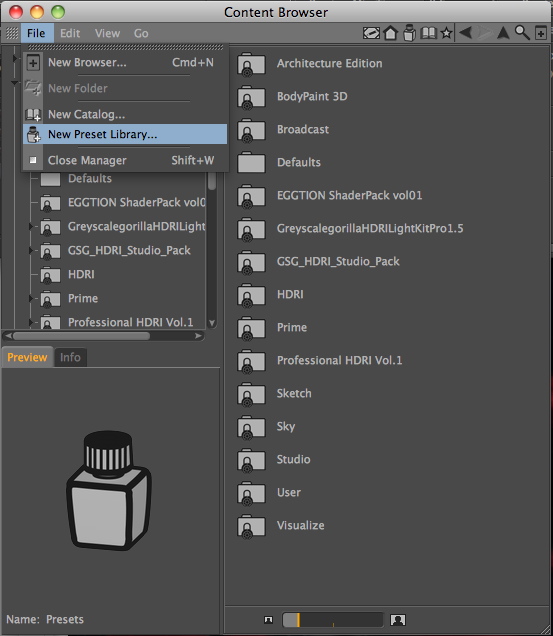Select the Broadcast library folder icon
This screenshot has width=553, height=636.
pos(251,130)
